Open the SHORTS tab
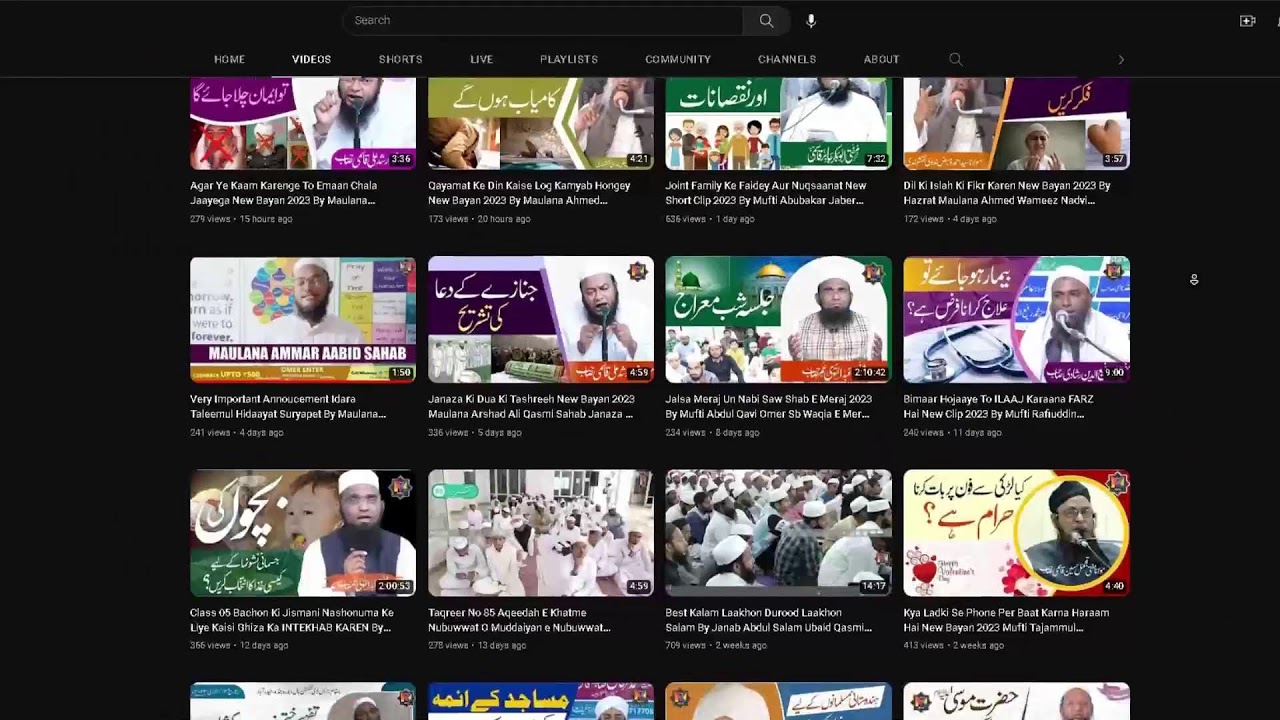 pos(400,59)
